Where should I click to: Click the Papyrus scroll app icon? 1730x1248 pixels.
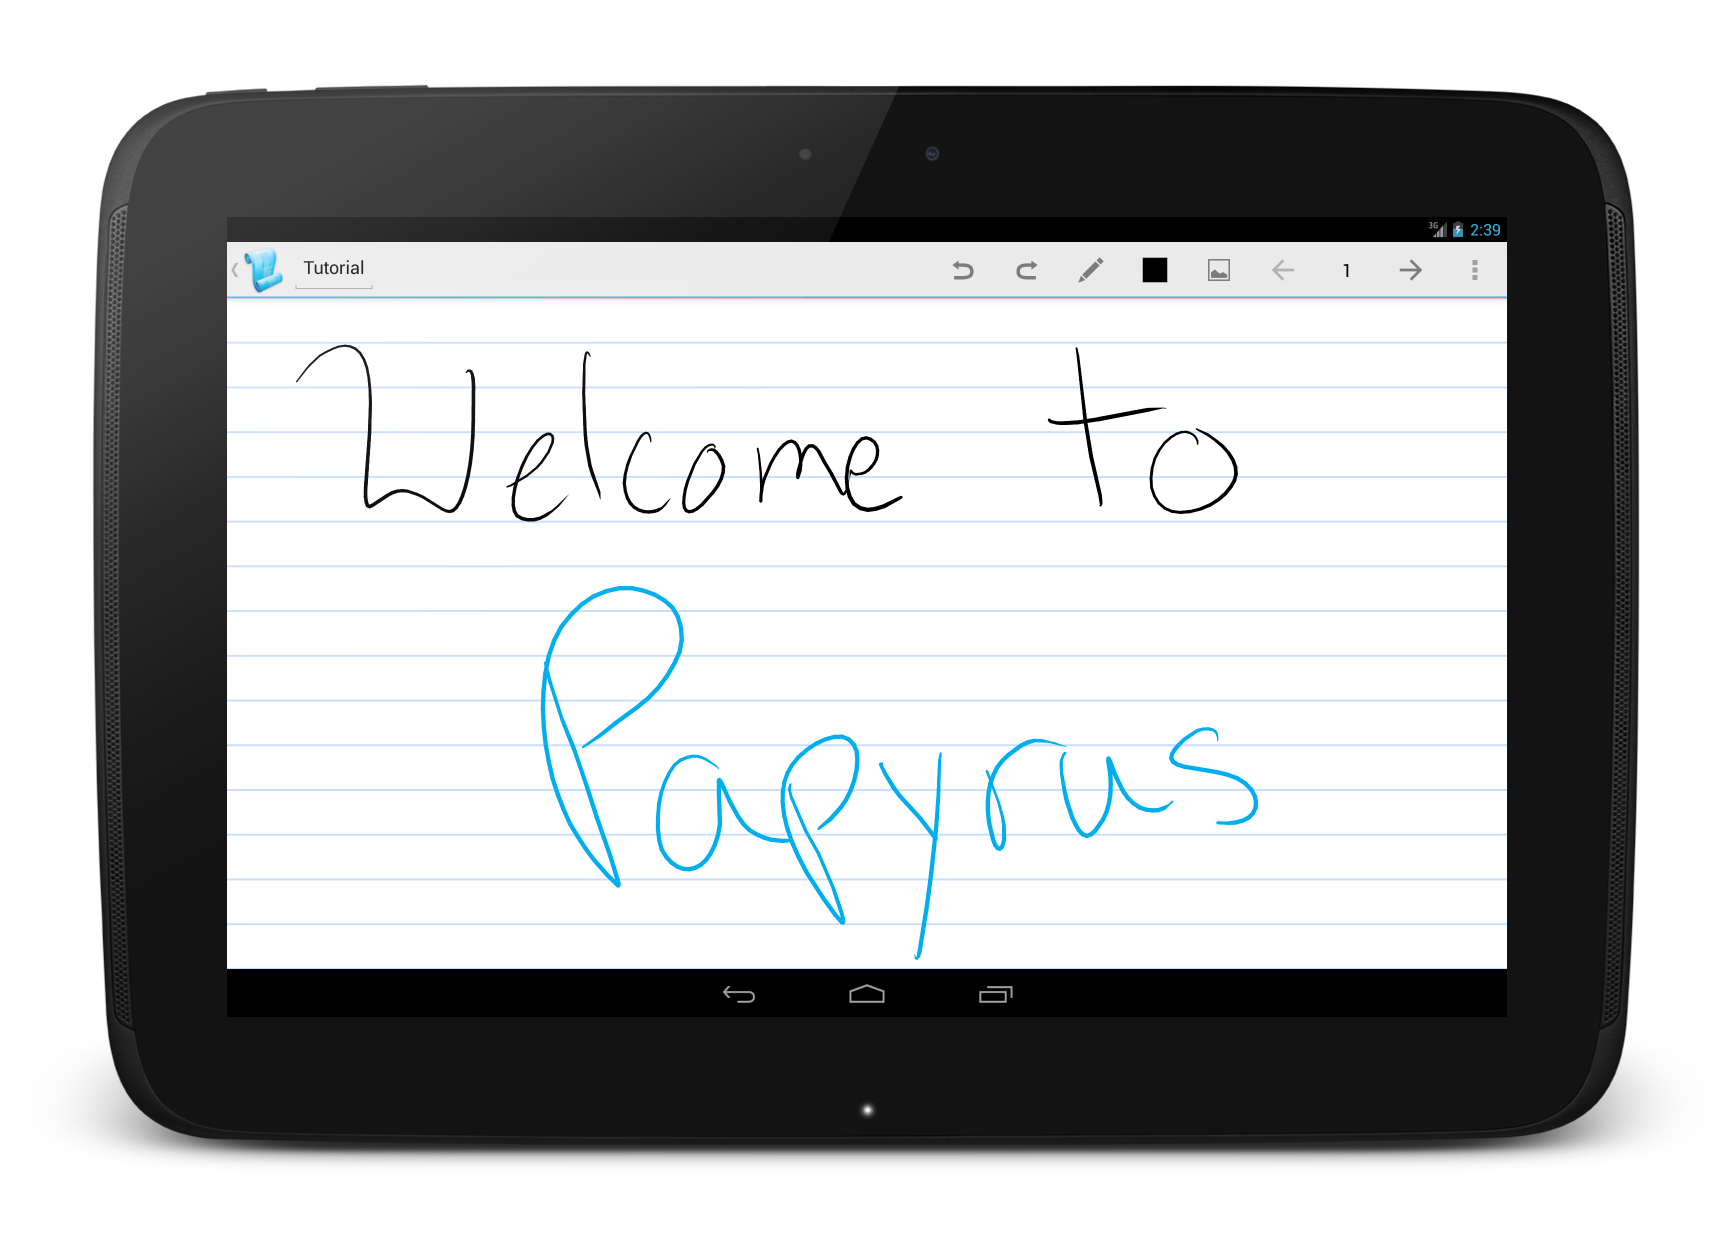pyautogui.click(x=264, y=270)
